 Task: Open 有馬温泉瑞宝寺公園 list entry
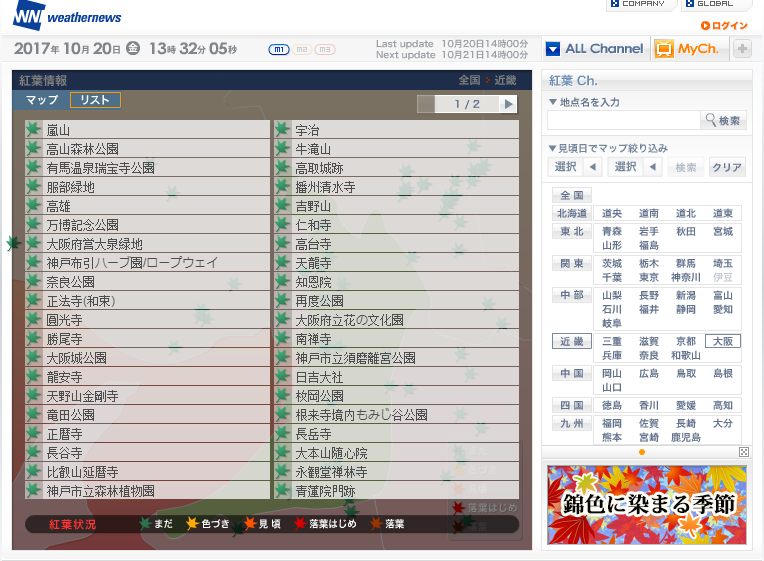pyautogui.click(x=147, y=167)
